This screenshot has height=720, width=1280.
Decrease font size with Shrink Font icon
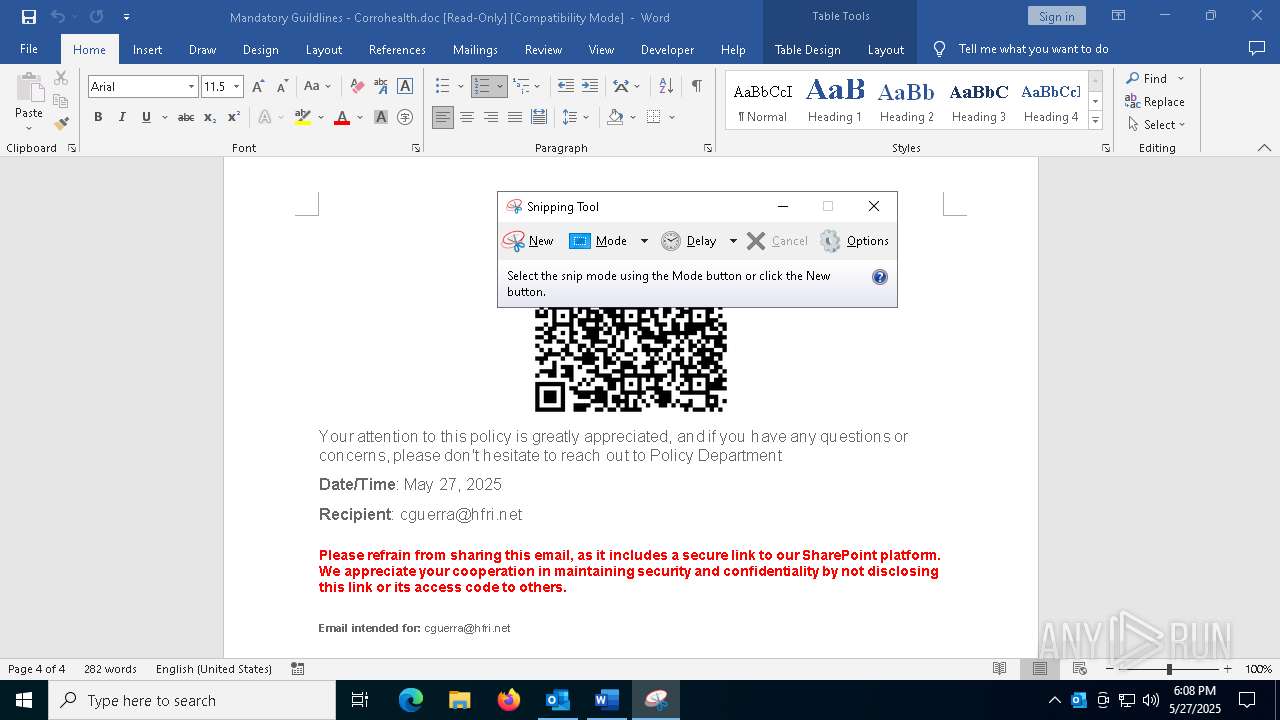coord(282,87)
